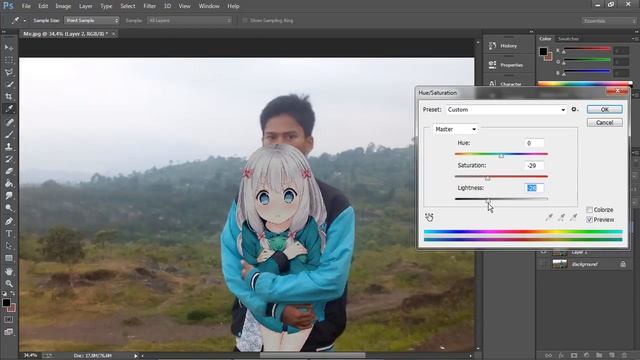This screenshot has width=640, height=360.
Task: Click the add layer mask icon
Action: click(574, 356)
